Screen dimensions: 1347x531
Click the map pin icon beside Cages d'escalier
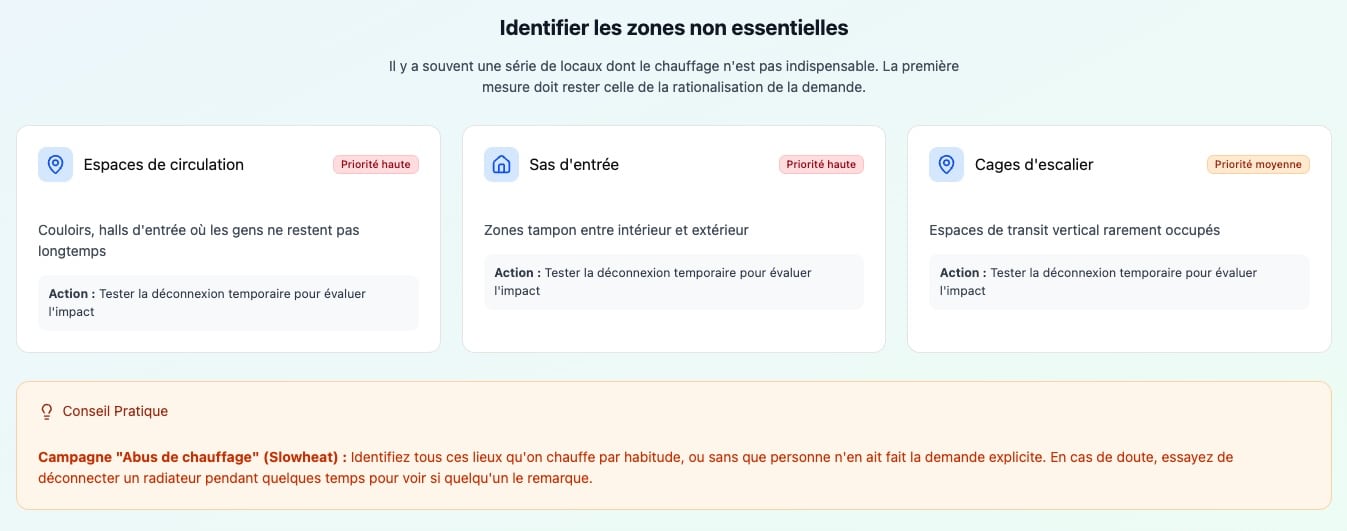[946, 165]
